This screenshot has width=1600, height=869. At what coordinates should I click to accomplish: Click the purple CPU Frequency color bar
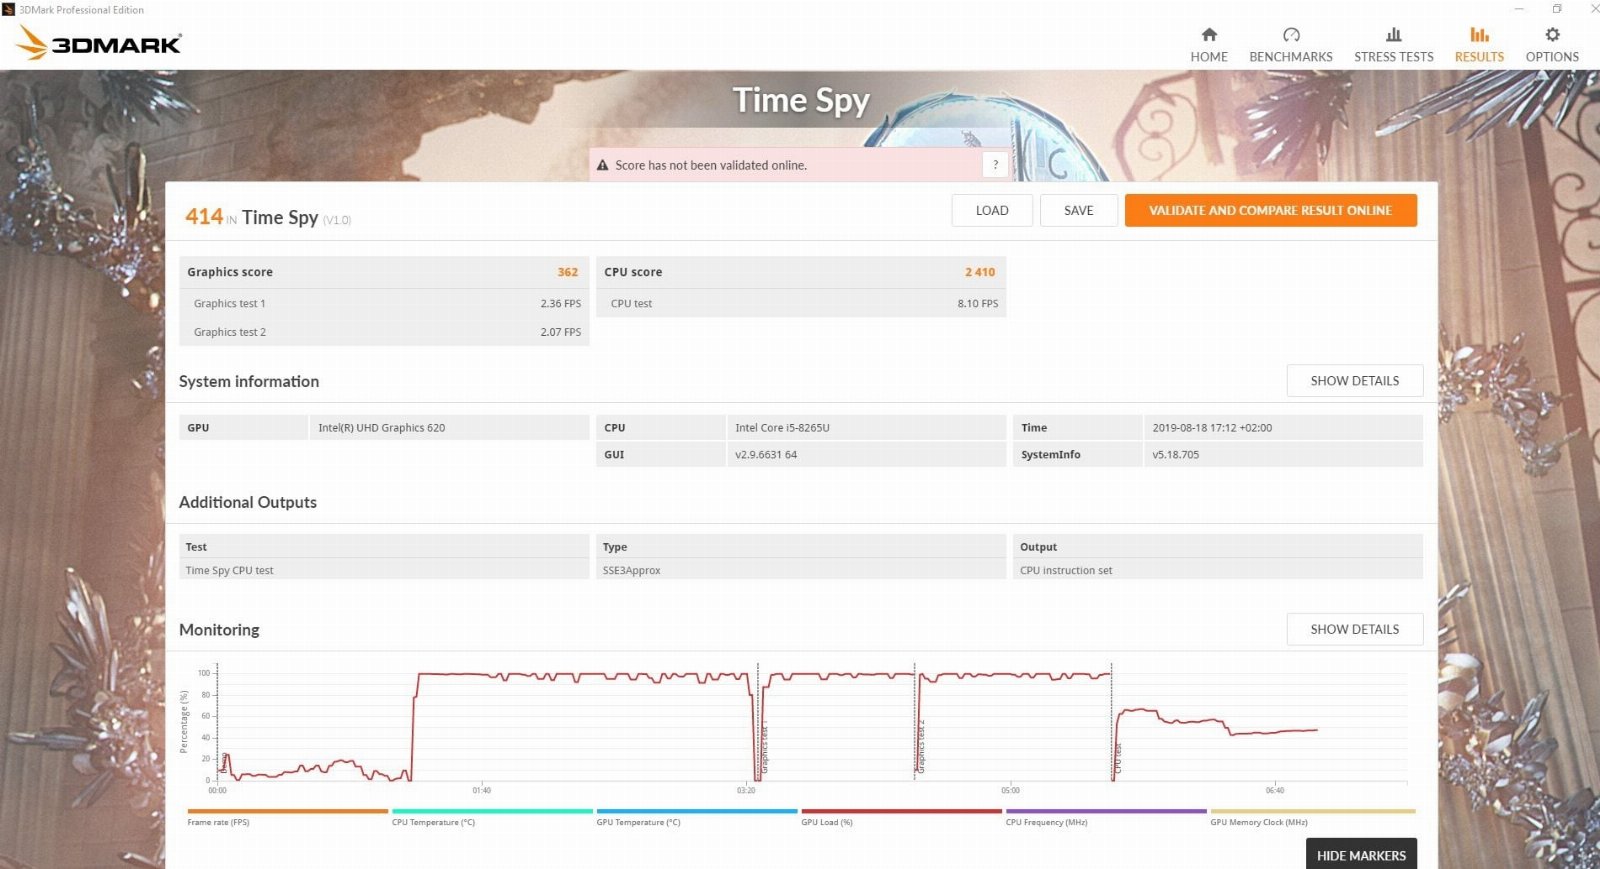point(1106,811)
